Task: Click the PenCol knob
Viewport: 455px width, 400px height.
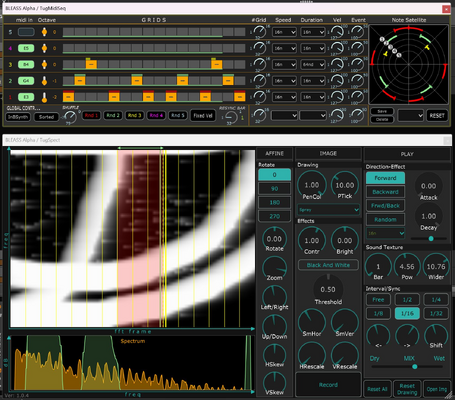Action: pos(311,185)
